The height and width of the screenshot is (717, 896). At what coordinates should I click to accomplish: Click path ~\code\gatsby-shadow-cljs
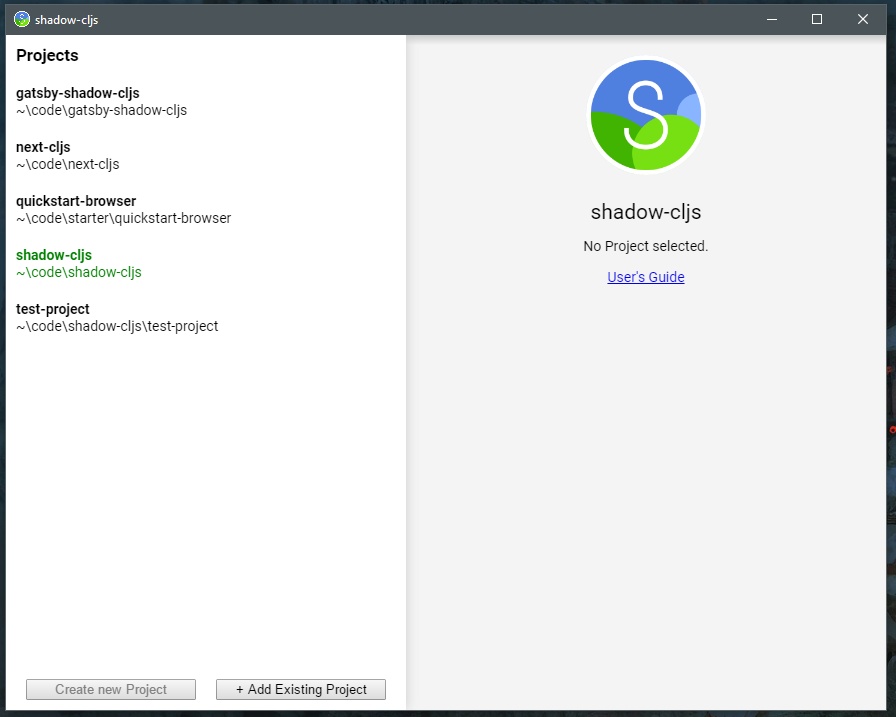coord(102,110)
